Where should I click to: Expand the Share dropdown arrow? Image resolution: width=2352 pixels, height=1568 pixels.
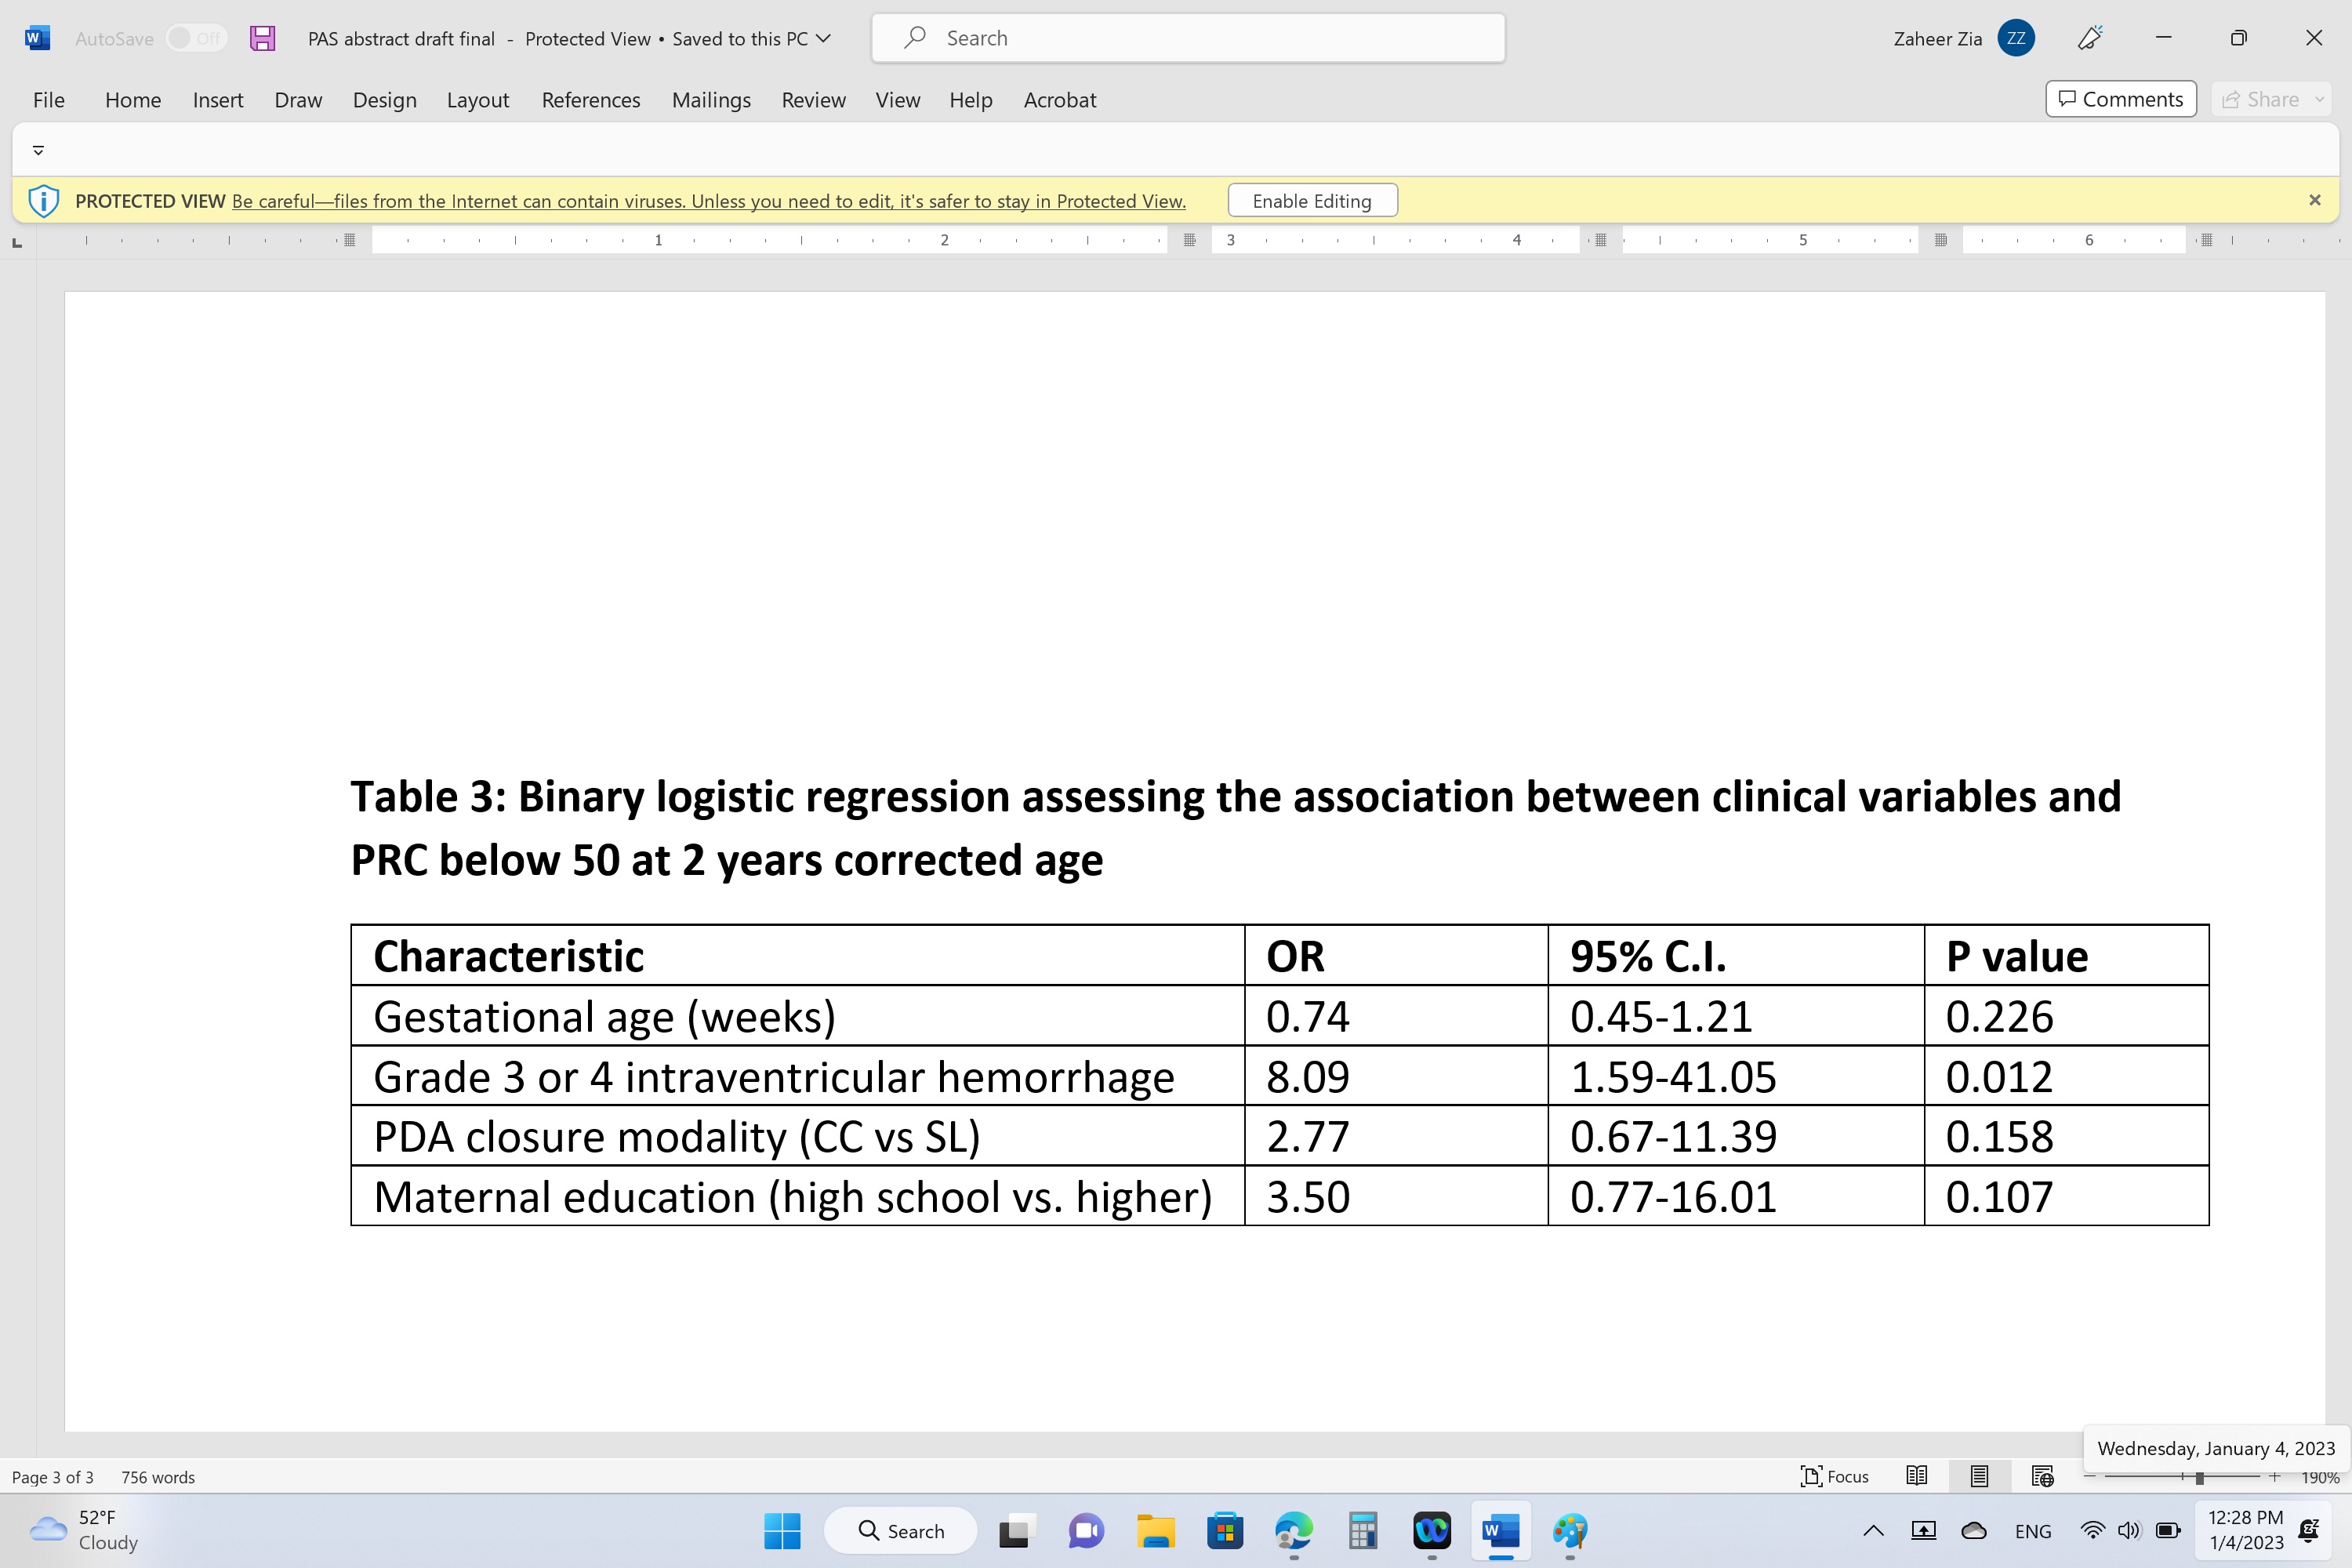[2319, 99]
